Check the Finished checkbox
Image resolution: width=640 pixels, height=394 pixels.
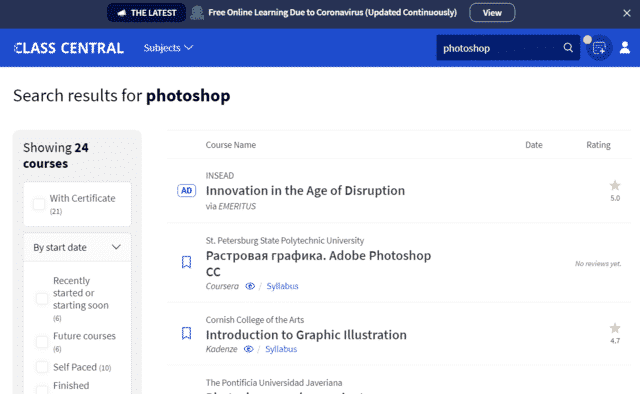click(42, 390)
